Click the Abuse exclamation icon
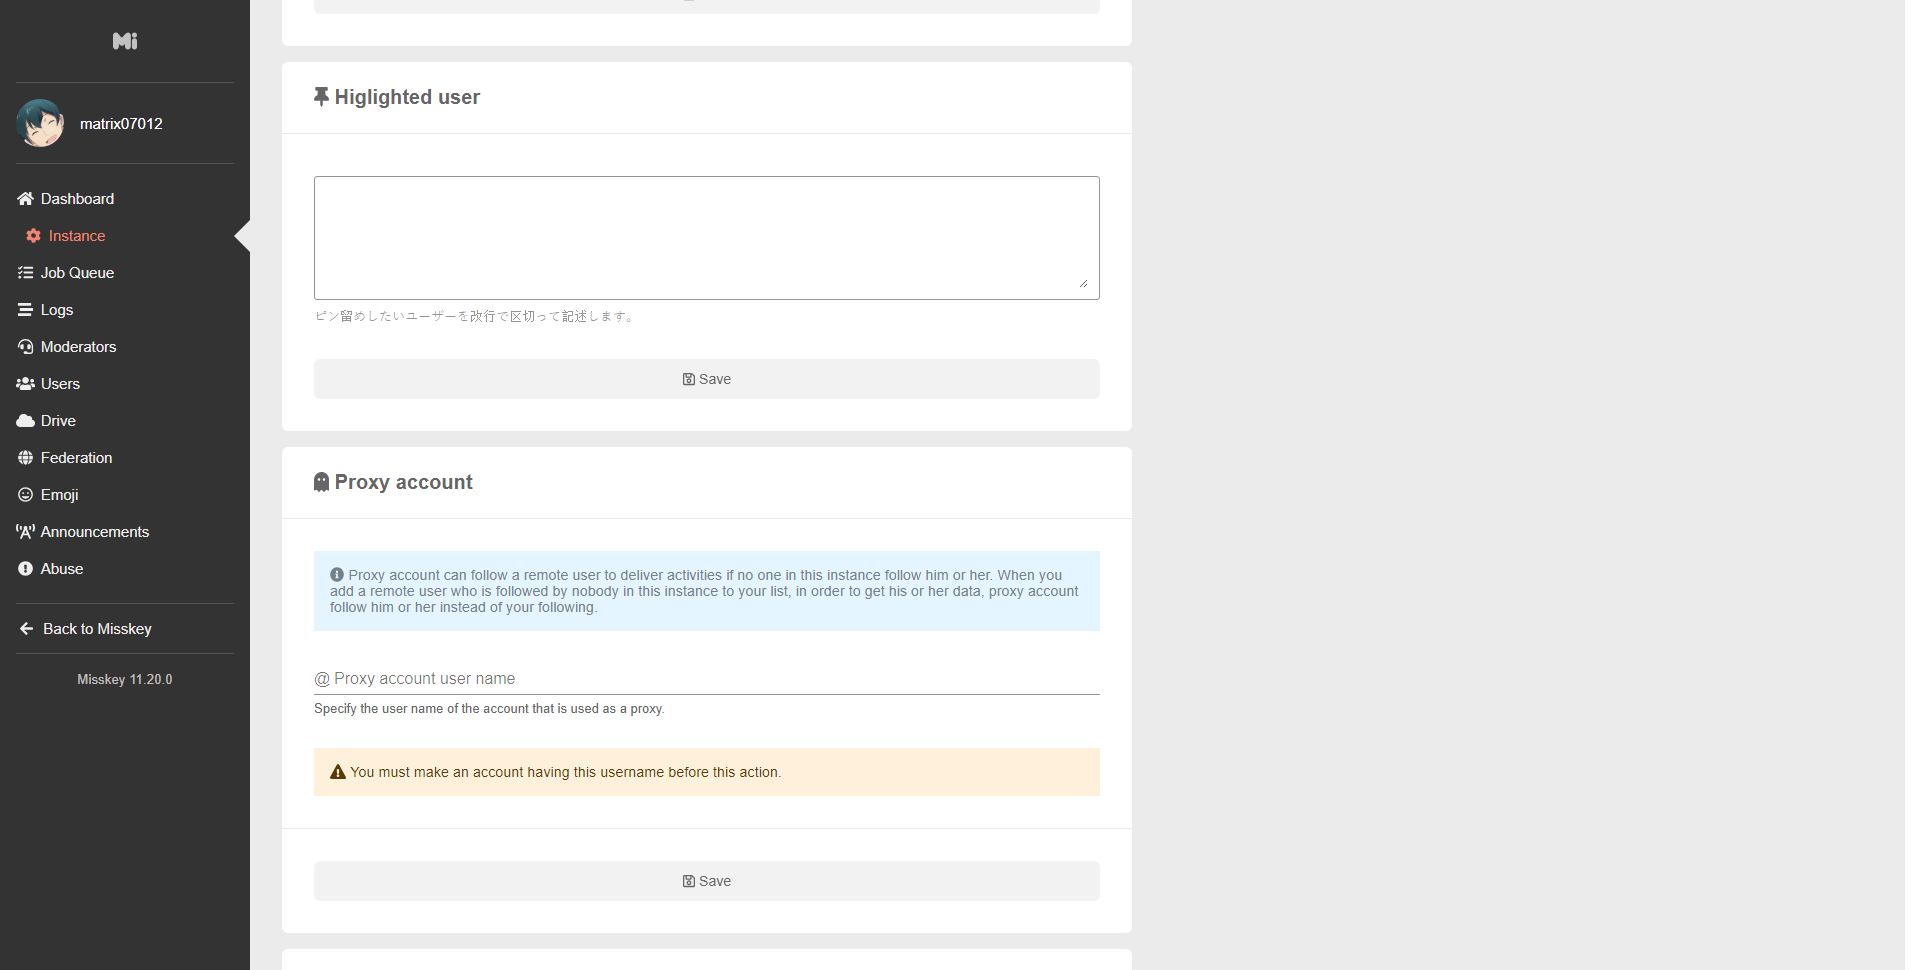The width and height of the screenshot is (1920, 970). point(26,569)
